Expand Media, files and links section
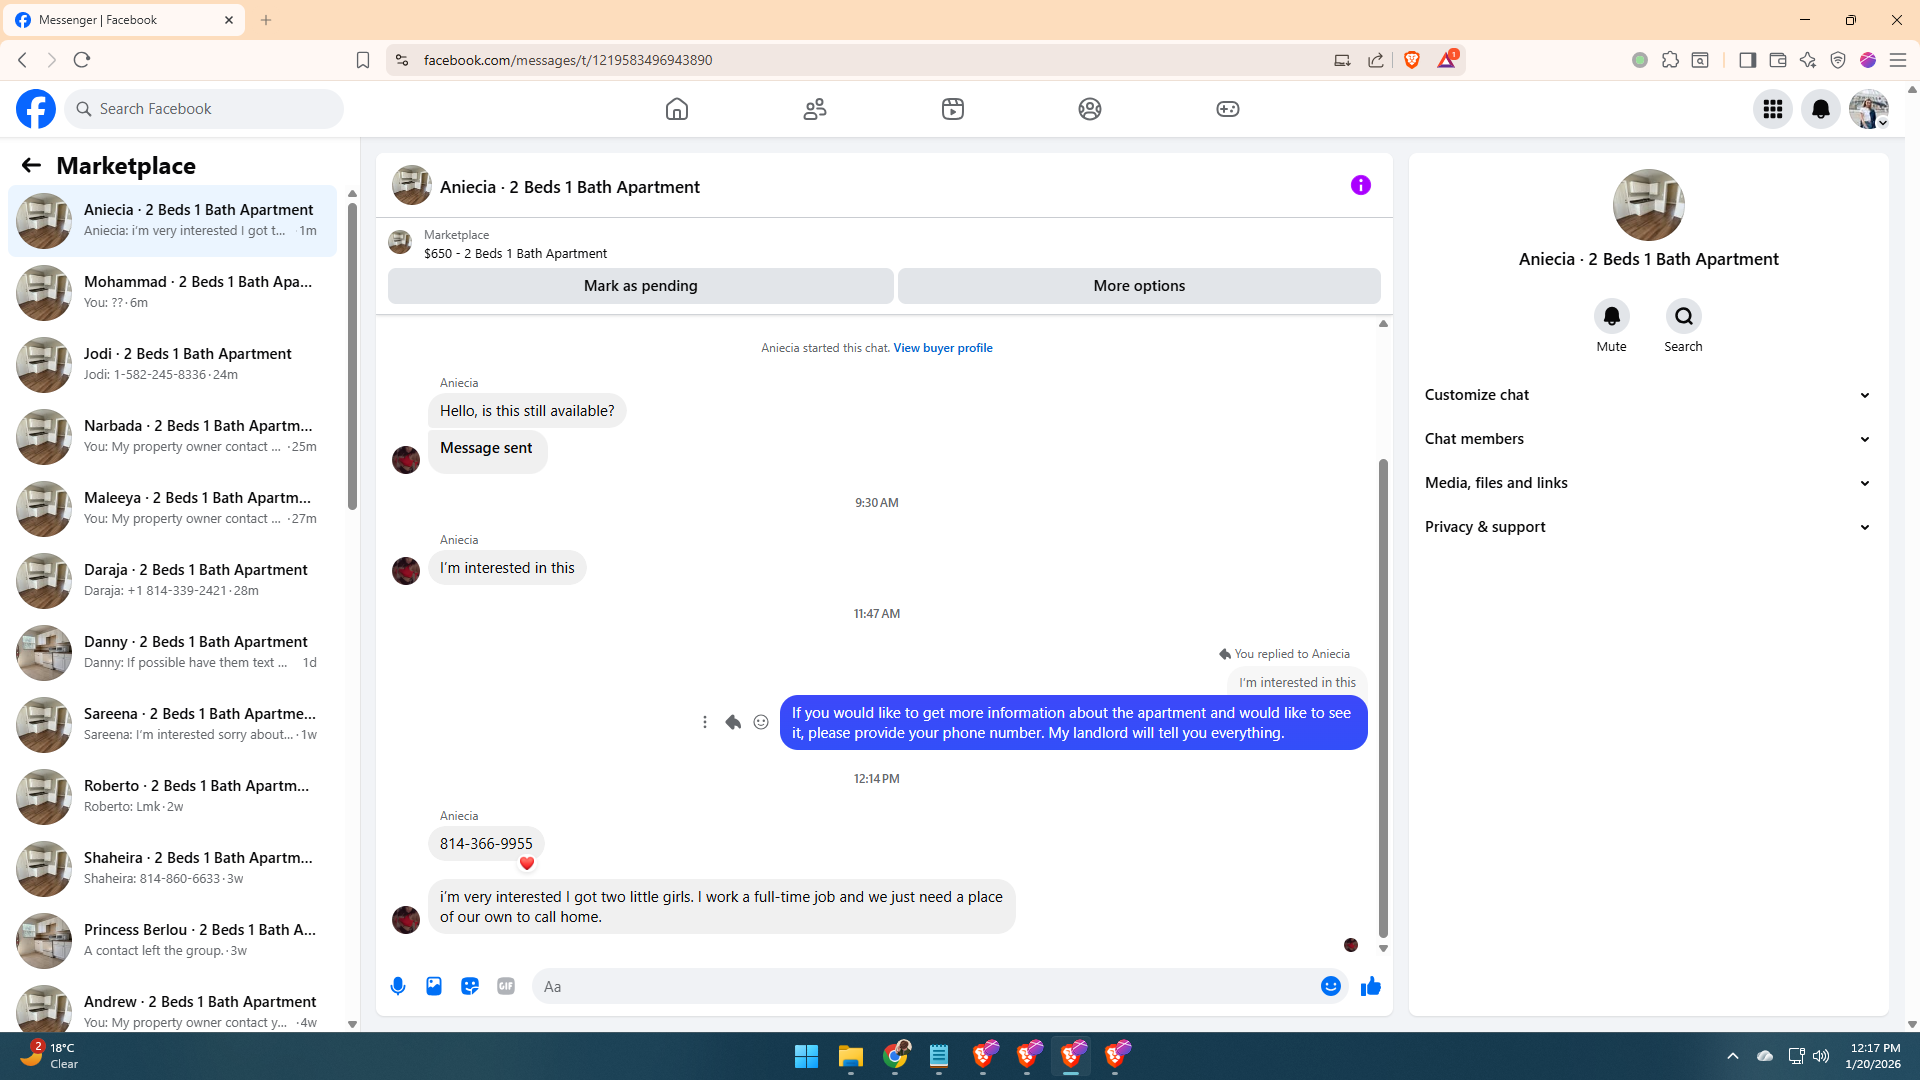This screenshot has height=1080, width=1920. [x=1648, y=483]
